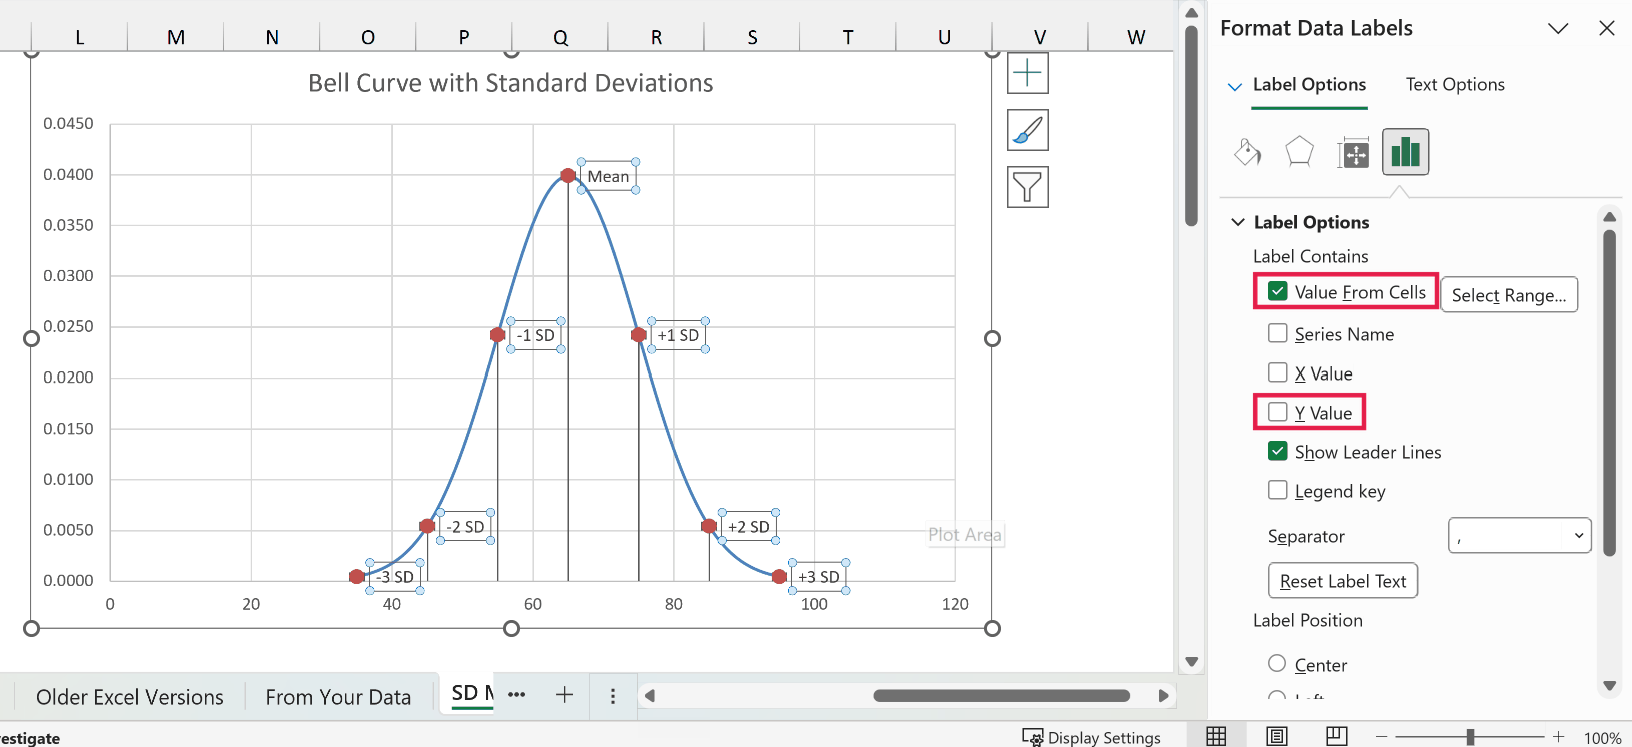Select the Mean data label
1632x747 pixels.
click(608, 177)
